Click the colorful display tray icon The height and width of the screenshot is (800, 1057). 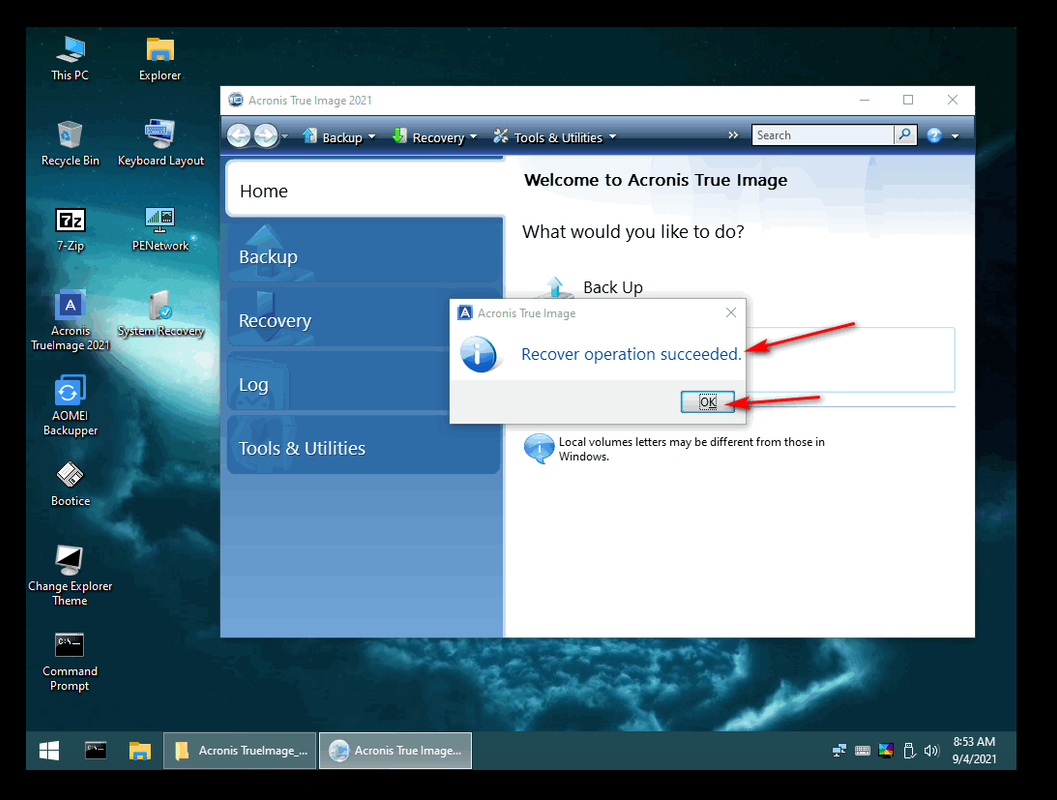(886, 750)
